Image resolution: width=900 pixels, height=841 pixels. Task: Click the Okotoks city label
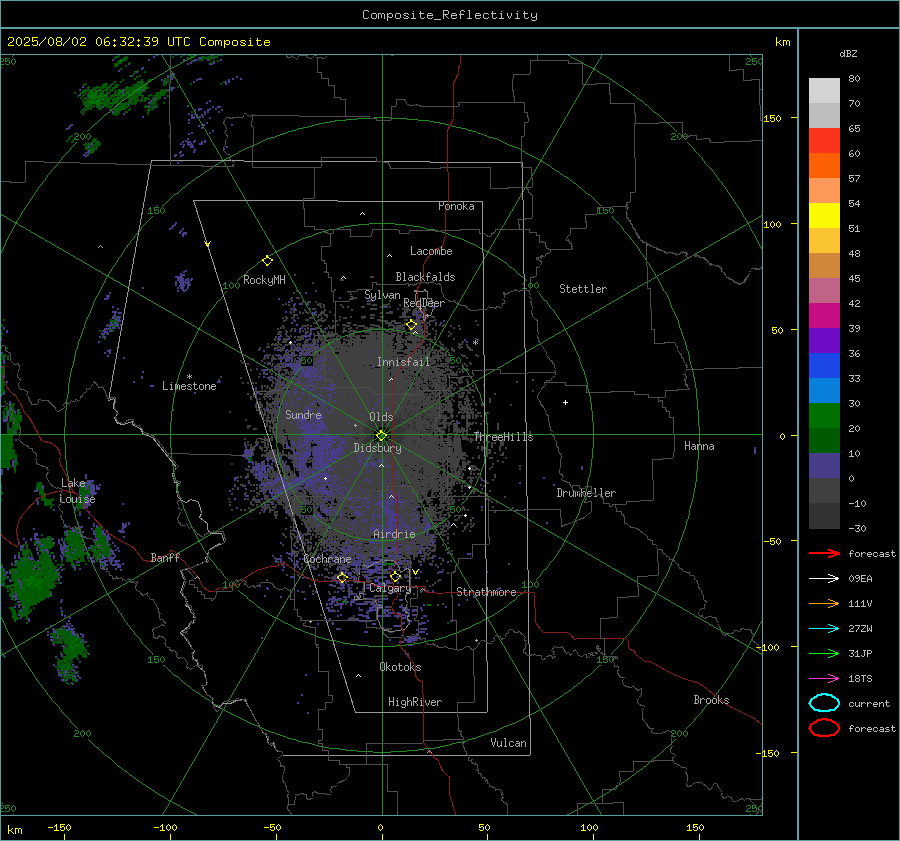point(400,667)
